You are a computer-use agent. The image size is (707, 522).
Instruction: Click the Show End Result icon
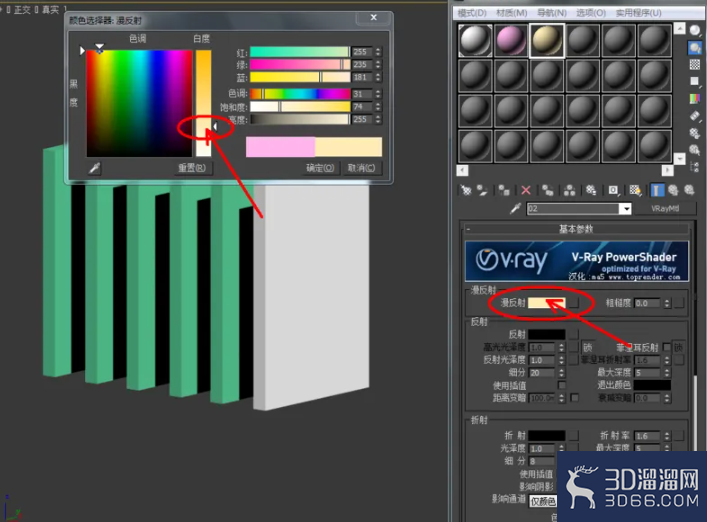coord(656,190)
